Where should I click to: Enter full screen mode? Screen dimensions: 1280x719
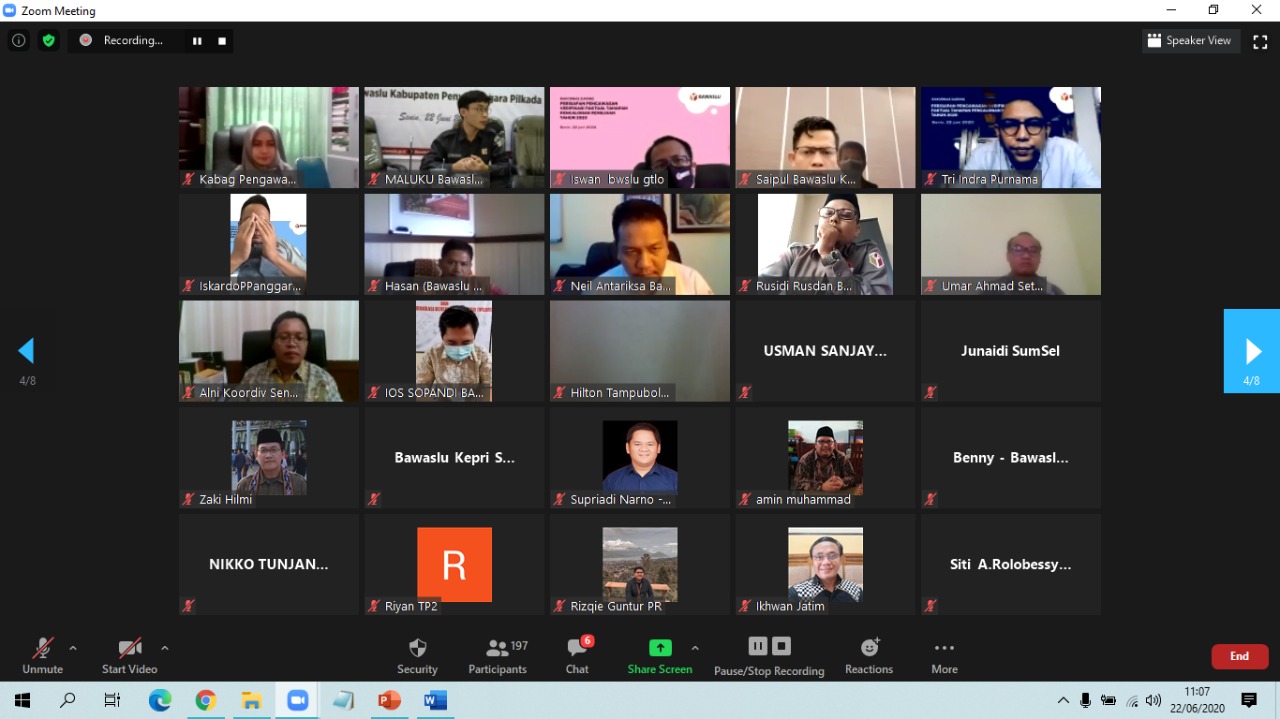click(1260, 41)
